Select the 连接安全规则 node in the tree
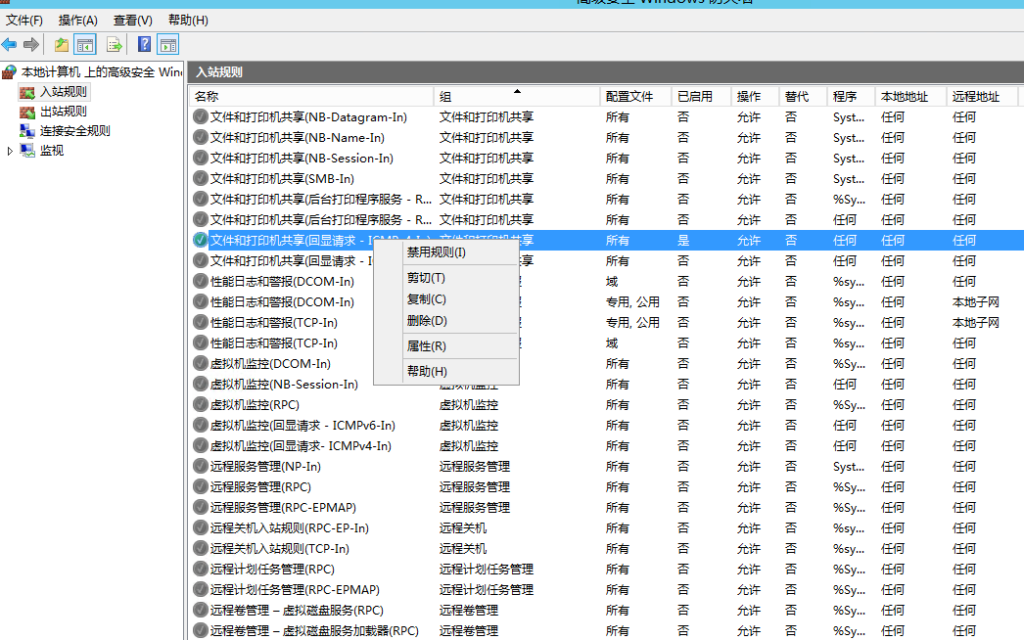Screen dimensions: 1024x640 click(74, 130)
